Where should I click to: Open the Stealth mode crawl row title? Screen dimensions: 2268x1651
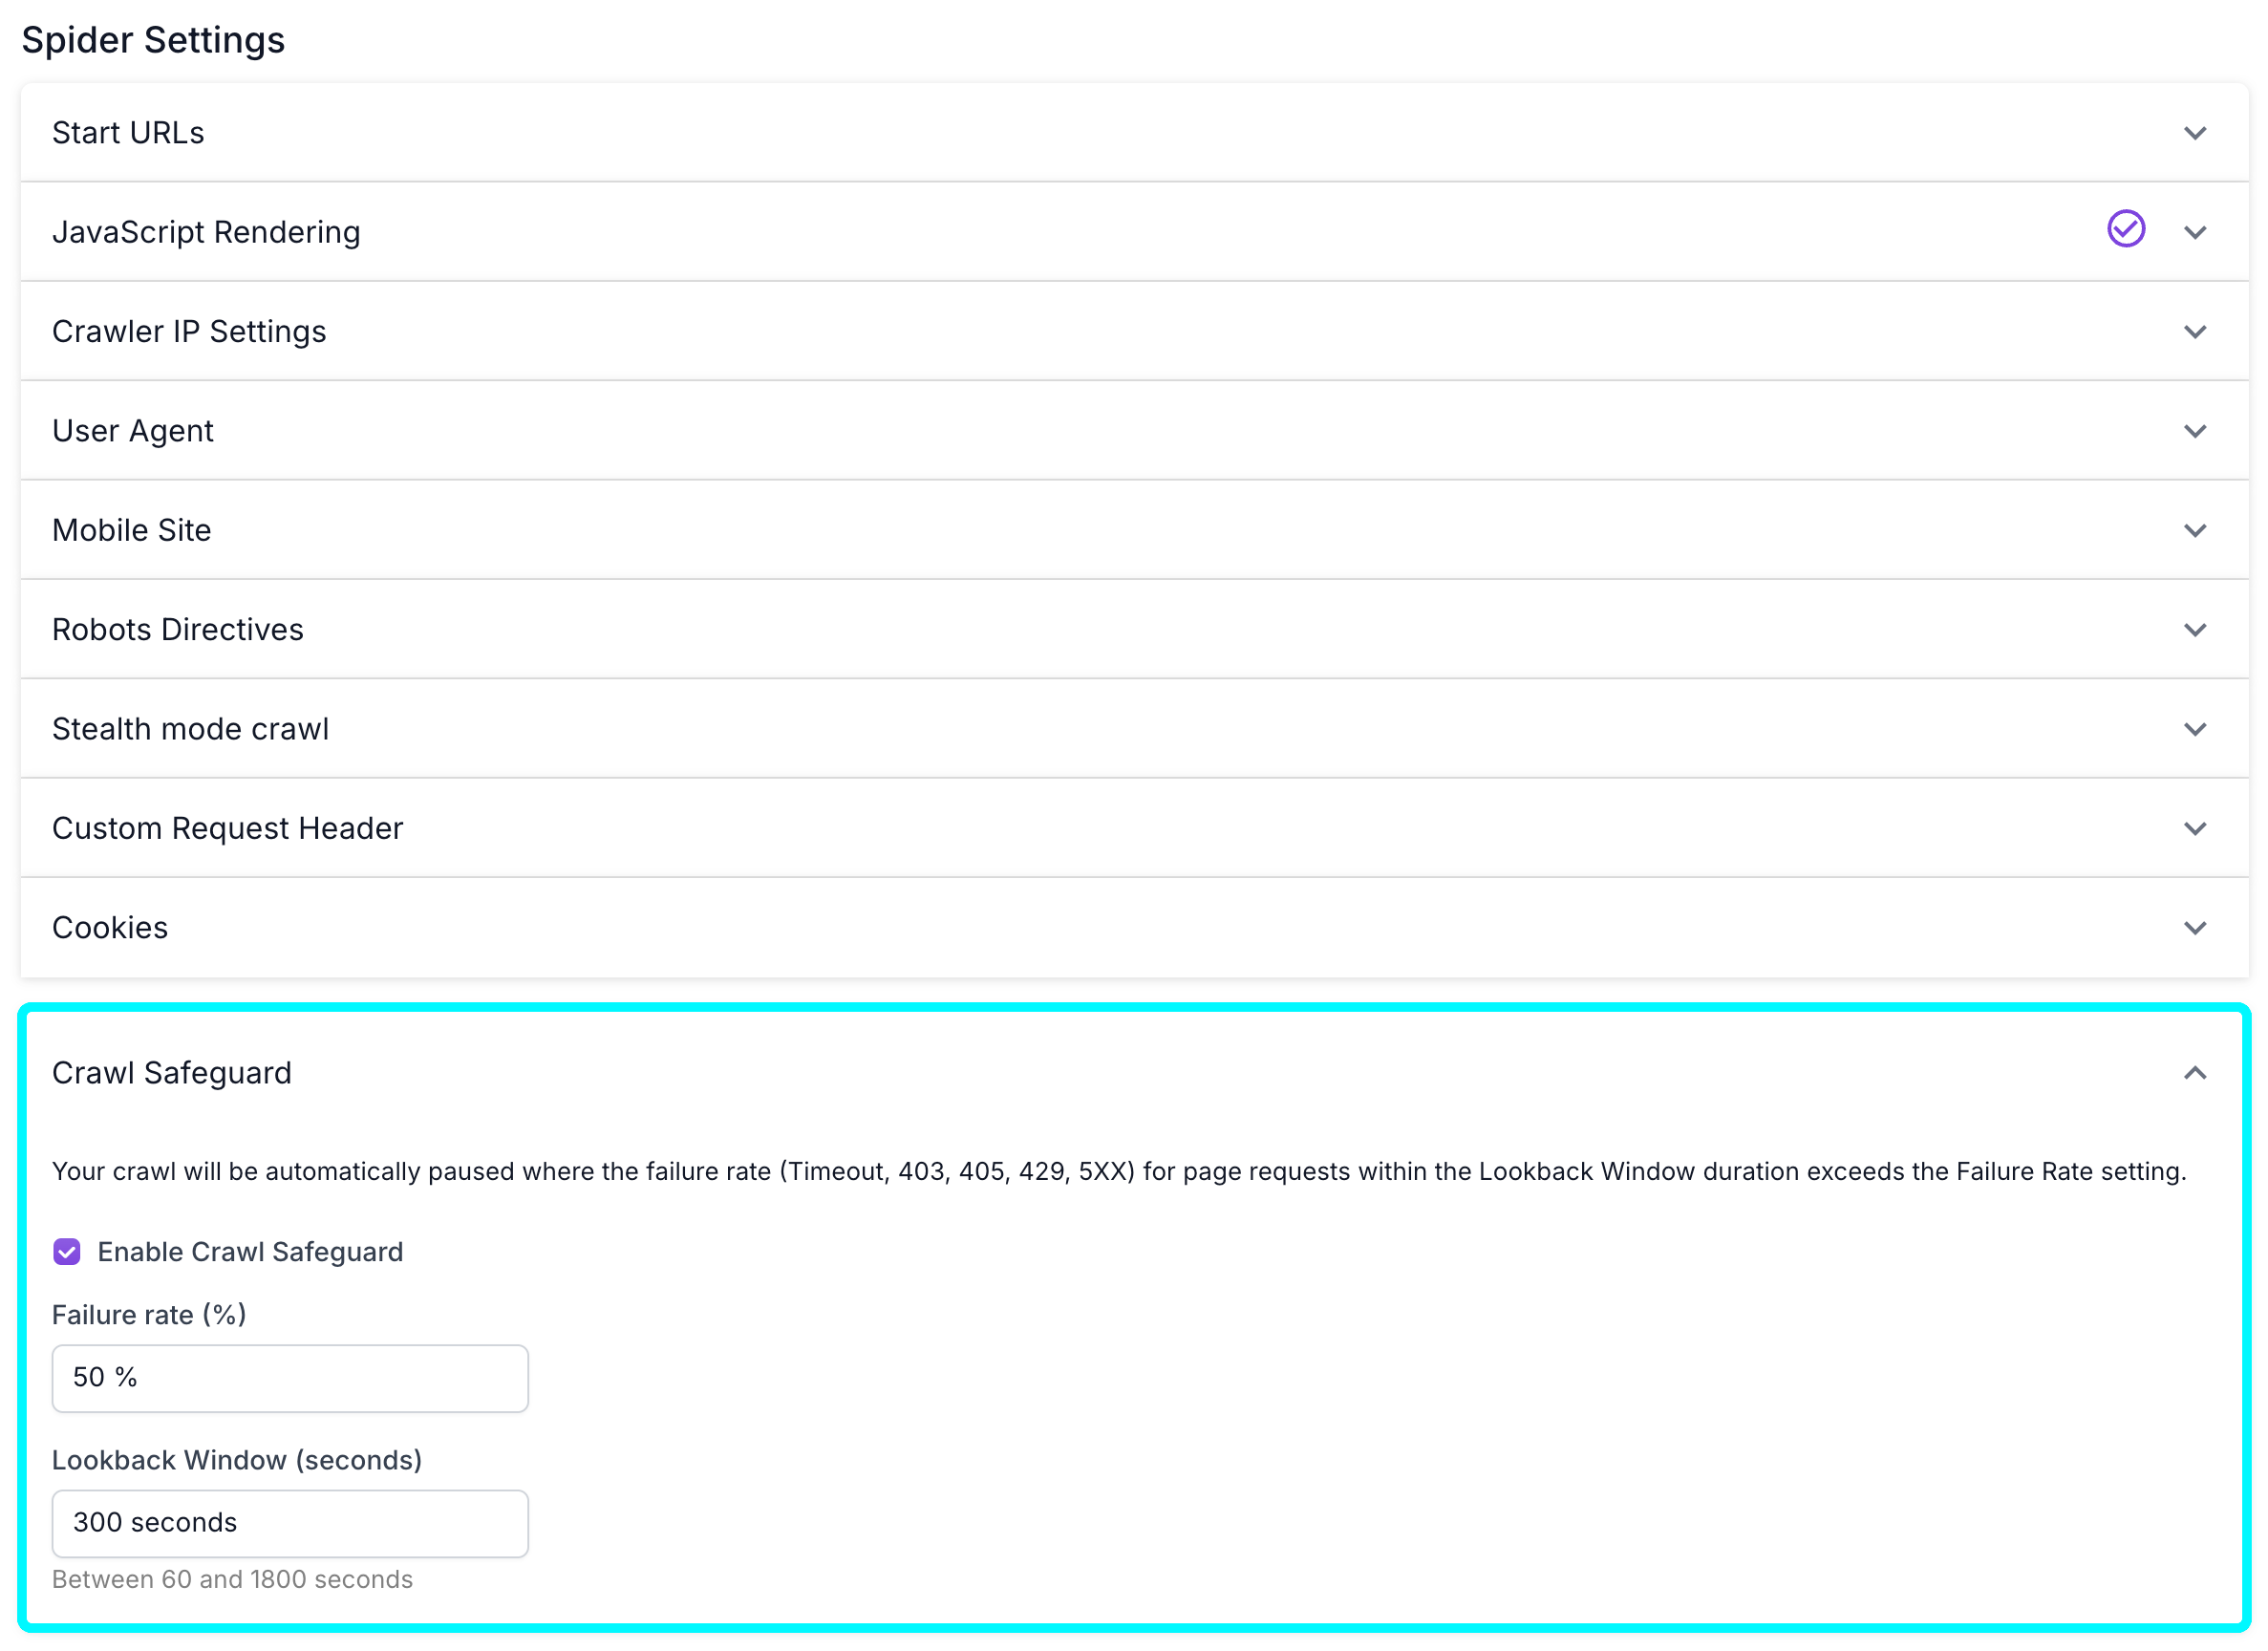tap(190, 729)
